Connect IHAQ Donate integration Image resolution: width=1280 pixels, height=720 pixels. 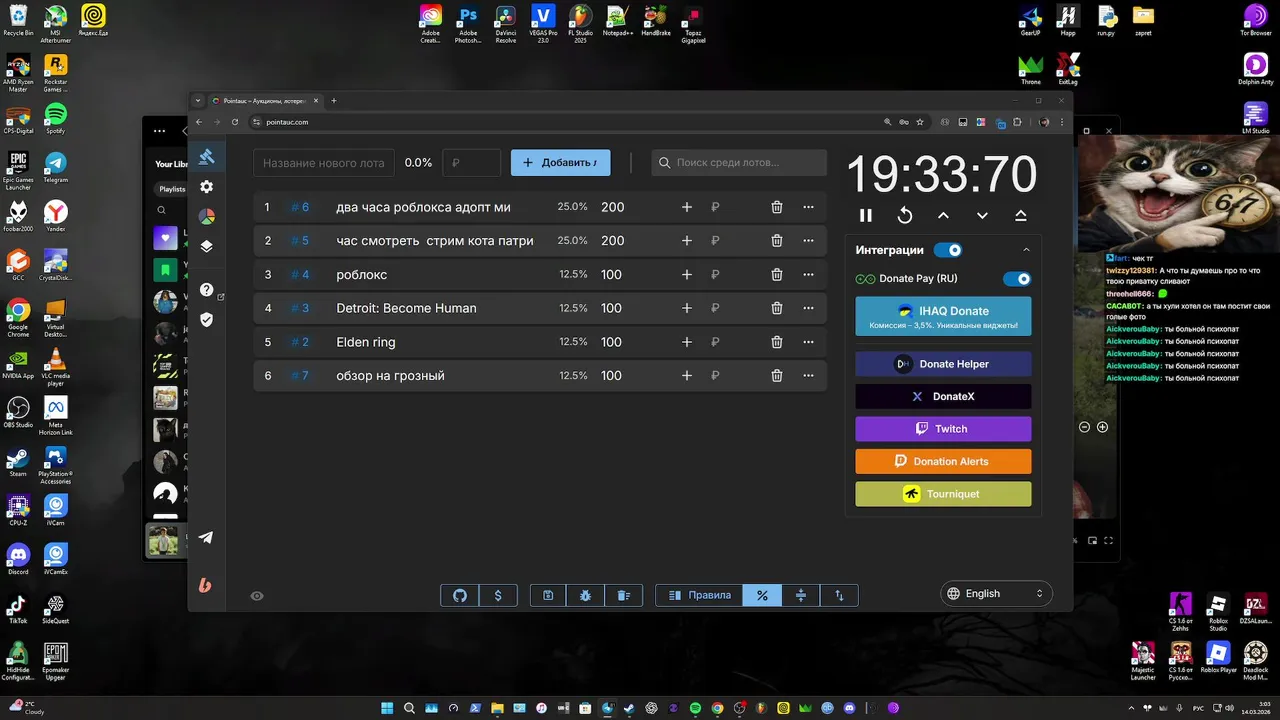(x=943, y=316)
